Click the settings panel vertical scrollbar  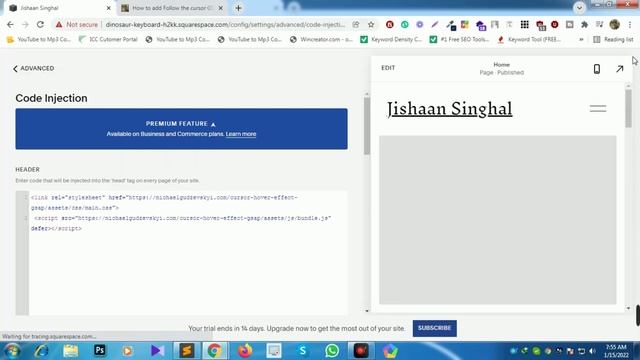(367, 125)
